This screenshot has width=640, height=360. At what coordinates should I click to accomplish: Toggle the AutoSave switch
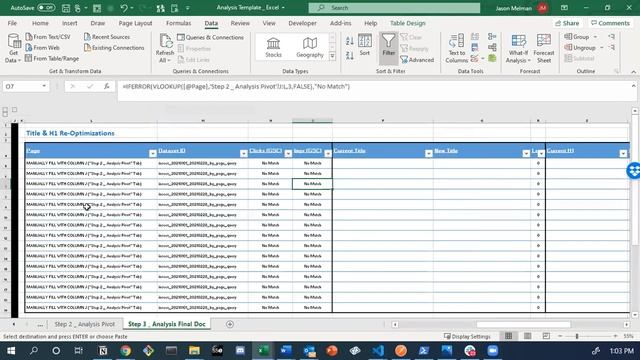(46, 8)
